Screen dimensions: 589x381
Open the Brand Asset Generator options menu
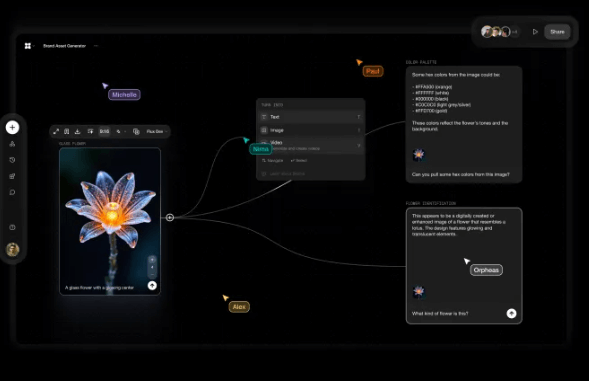96,46
